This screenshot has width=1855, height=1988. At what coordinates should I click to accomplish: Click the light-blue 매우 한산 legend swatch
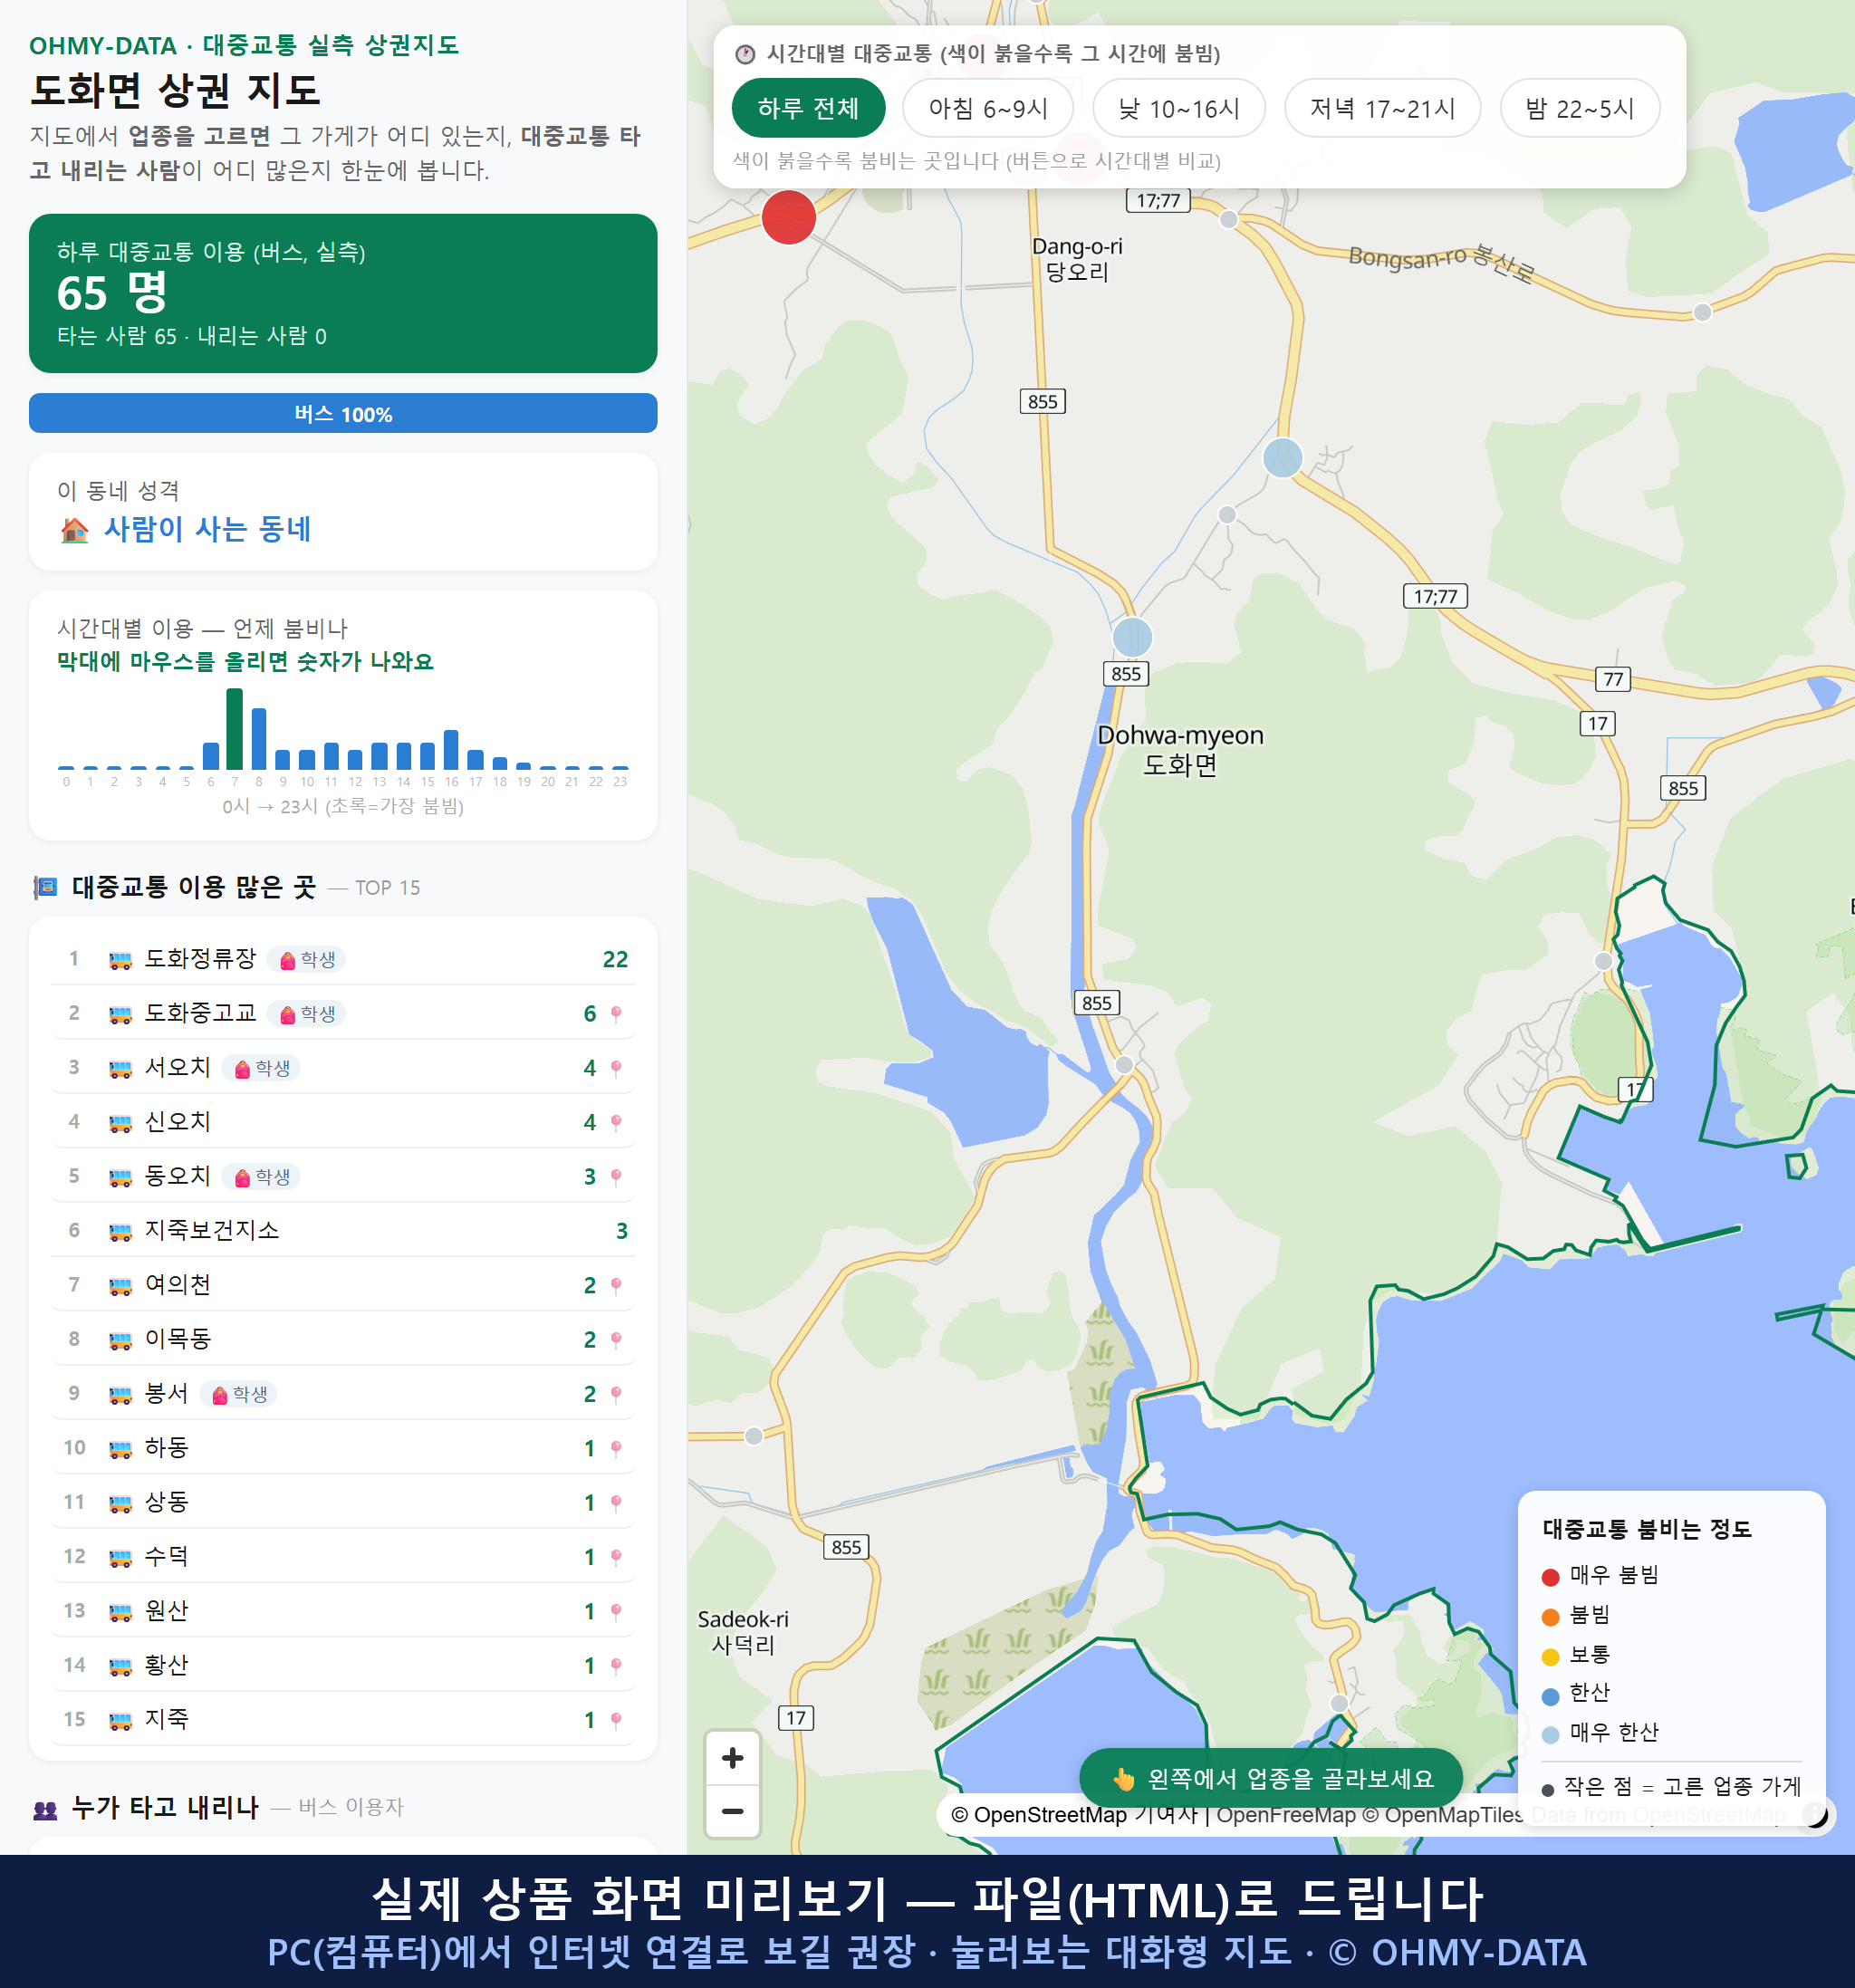1551,1735
